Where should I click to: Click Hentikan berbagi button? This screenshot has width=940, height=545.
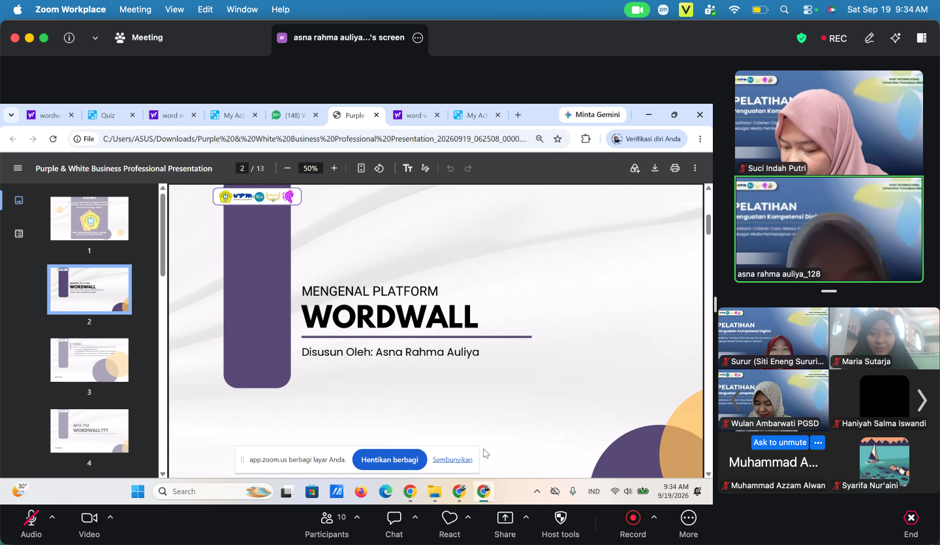[x=390, y=460]
